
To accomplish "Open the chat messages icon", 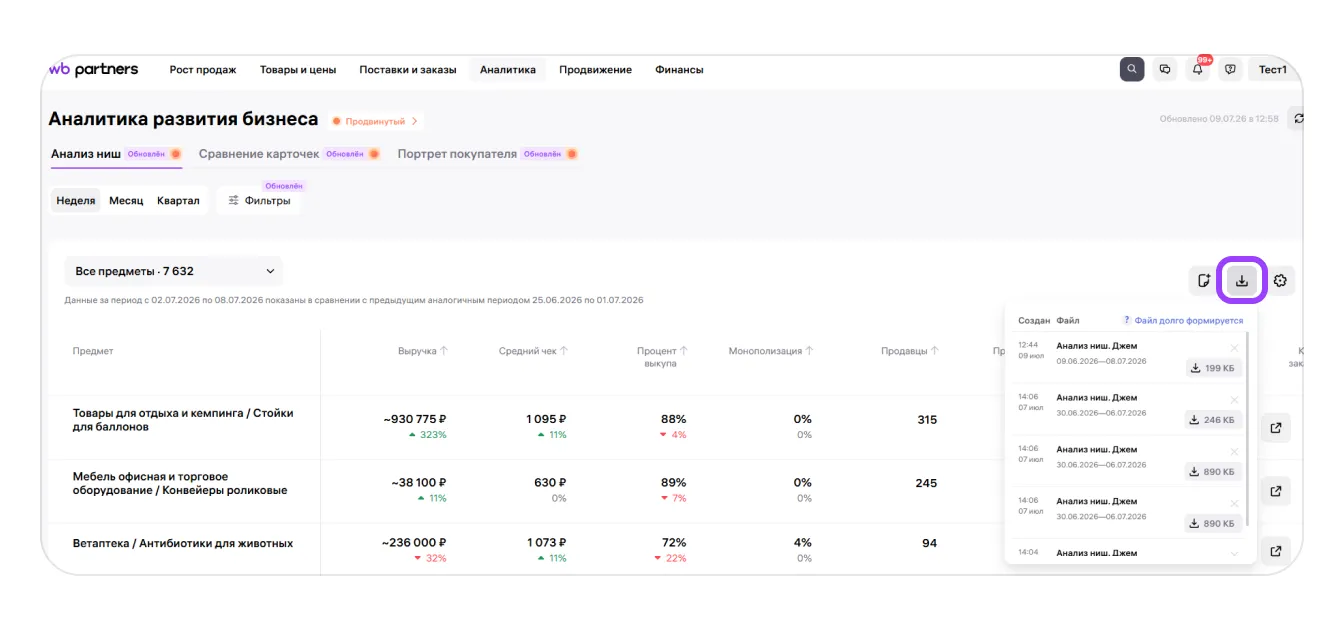I will [x=1165, y=70].
